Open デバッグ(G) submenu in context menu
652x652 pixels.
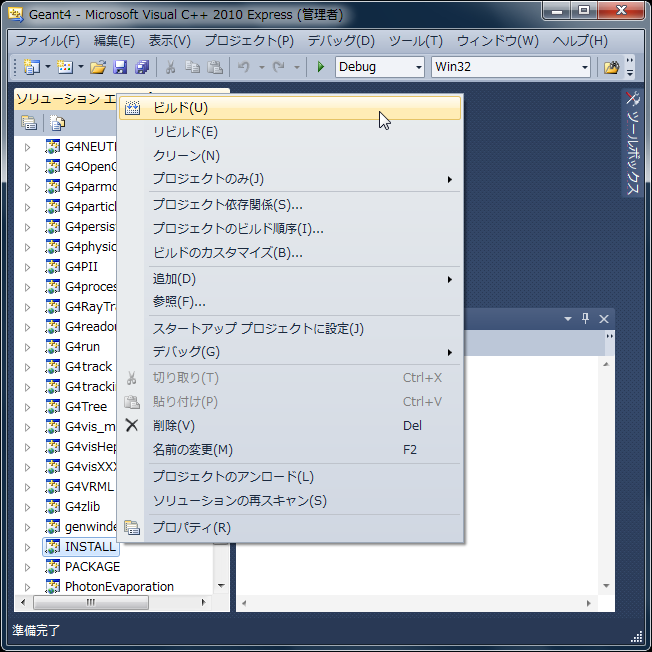290,352
